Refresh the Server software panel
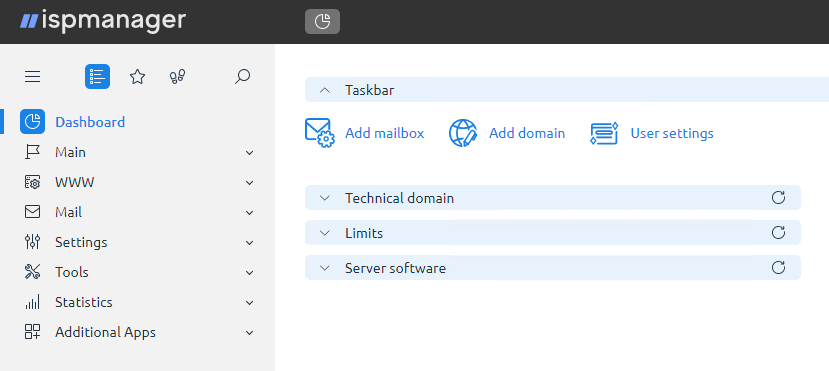Screen dimensions: 829x371 click(778, 267)
